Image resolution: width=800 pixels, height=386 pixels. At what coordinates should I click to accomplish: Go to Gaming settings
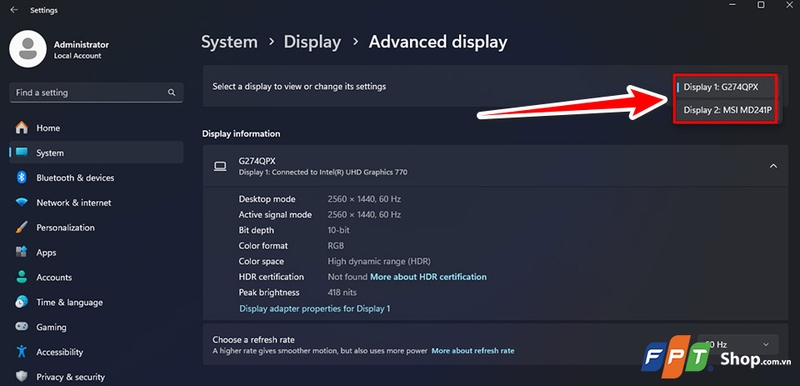[x=96, y=327]
